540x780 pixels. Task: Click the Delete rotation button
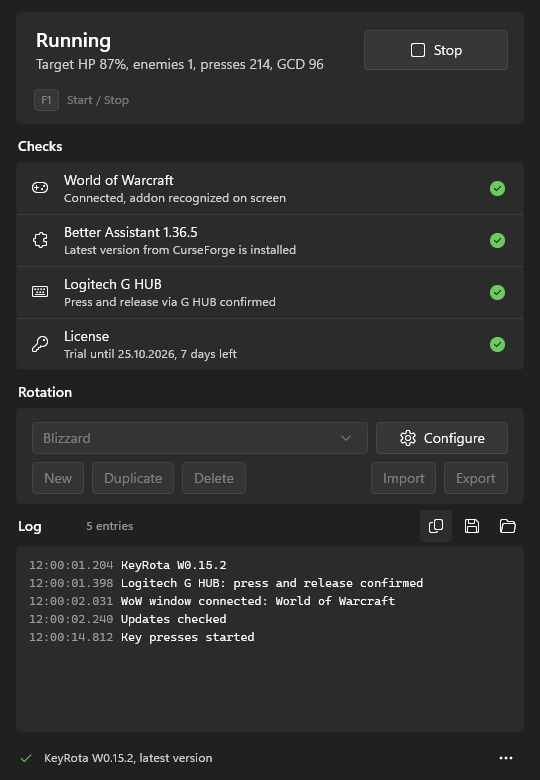pyautogui.click(x=214, y=478)
